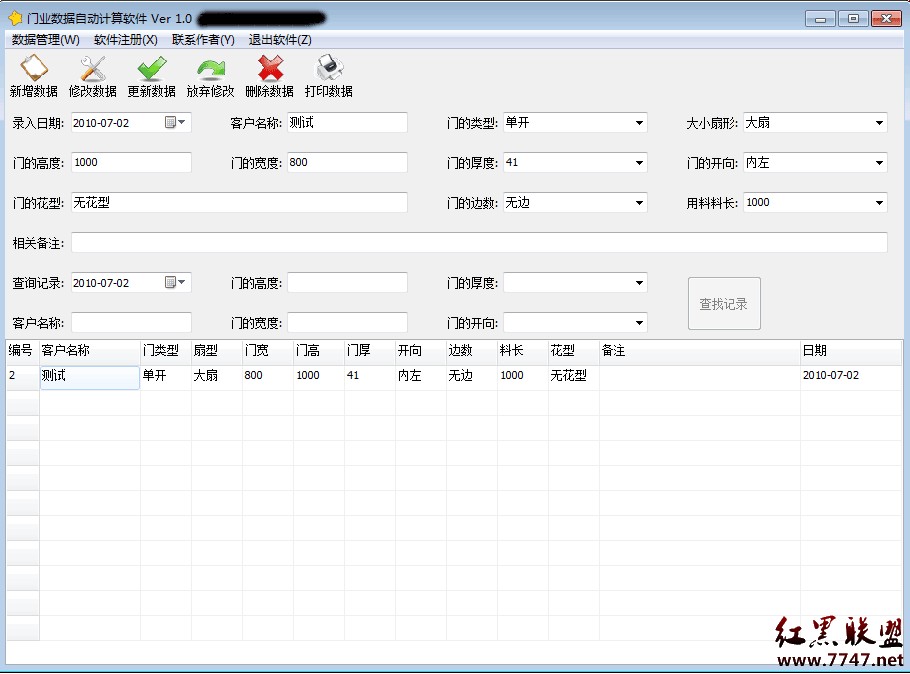The height and width of the screenshot is (674, 910).
Task: Click the empty 门的宽度 search field
Action: pyautogui.click(x=347, y=323)
